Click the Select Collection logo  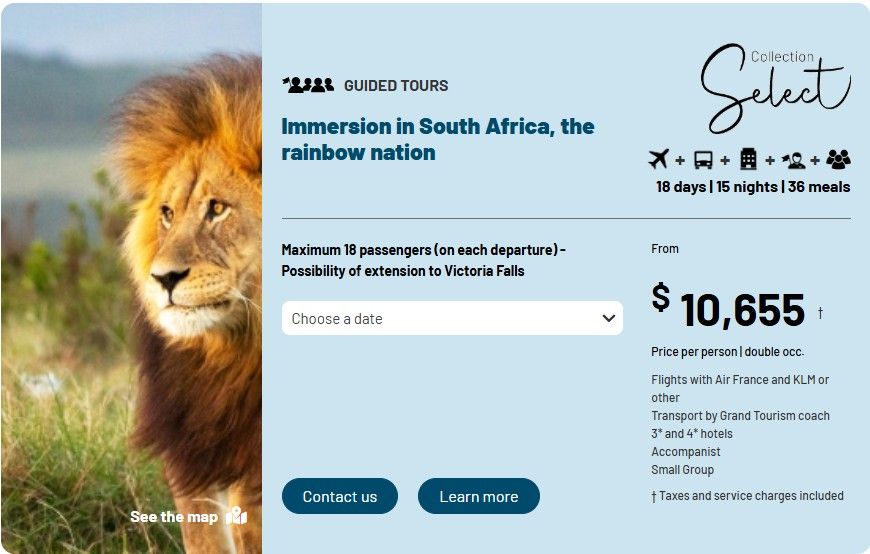(774, 87)
